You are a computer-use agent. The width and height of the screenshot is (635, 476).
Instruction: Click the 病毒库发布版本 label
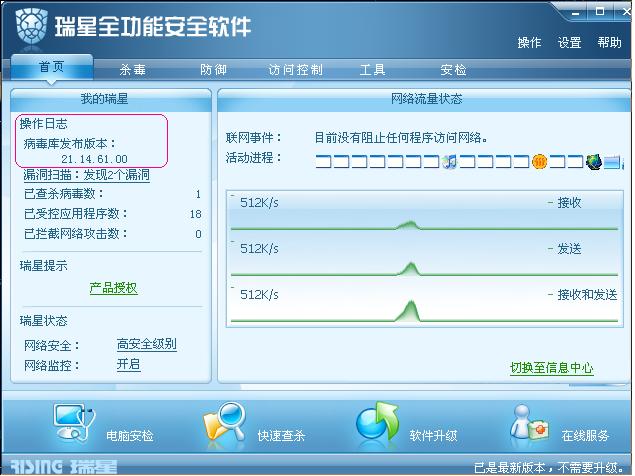(x=70, y=143)
